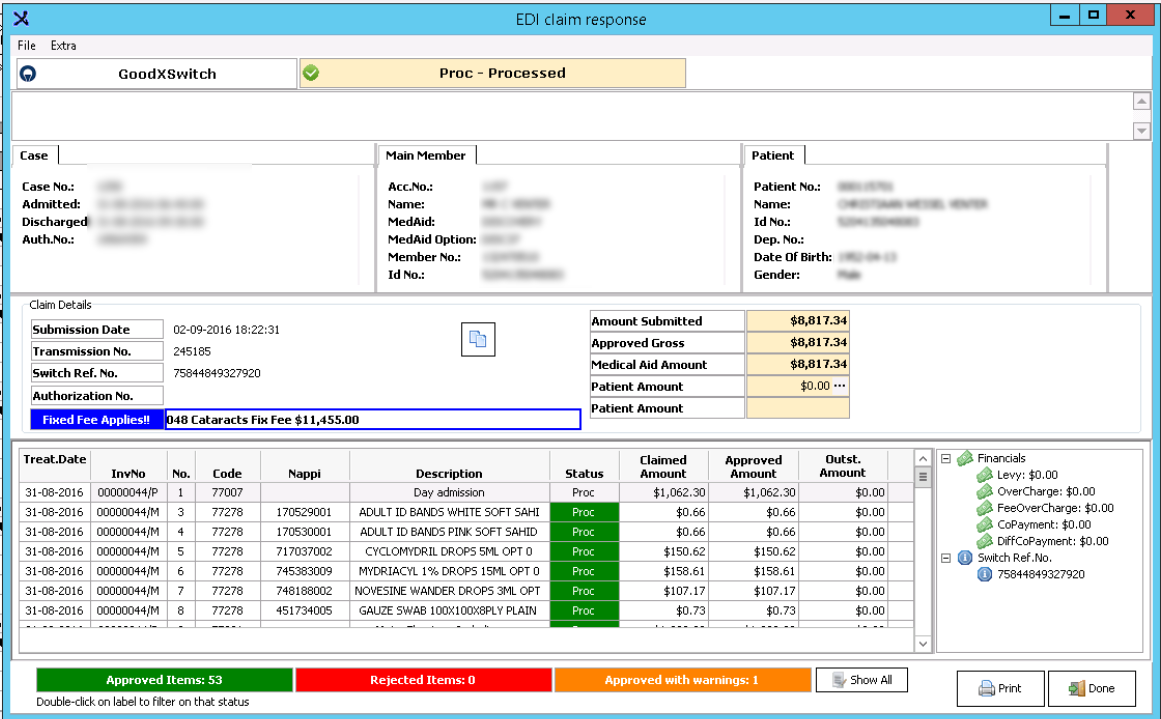Collapse the Switch Ref.No. tree node
This screenshot has width=1161, height=719.
pos(945,558)
